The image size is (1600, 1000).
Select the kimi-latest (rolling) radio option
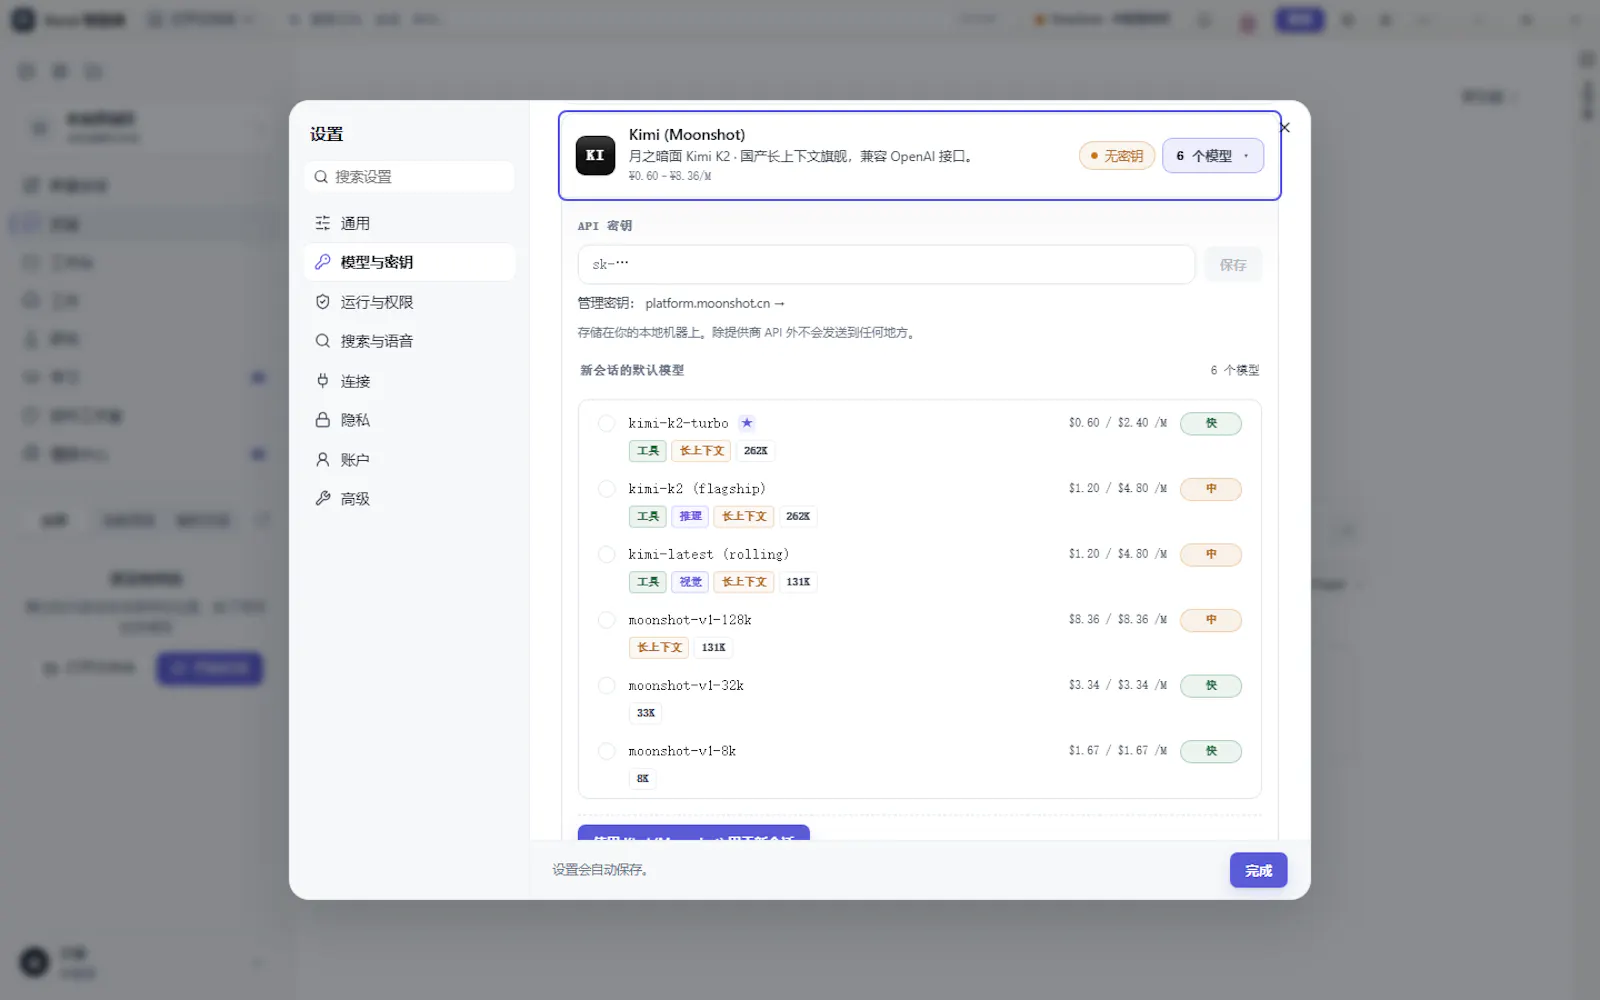point(606,554)
